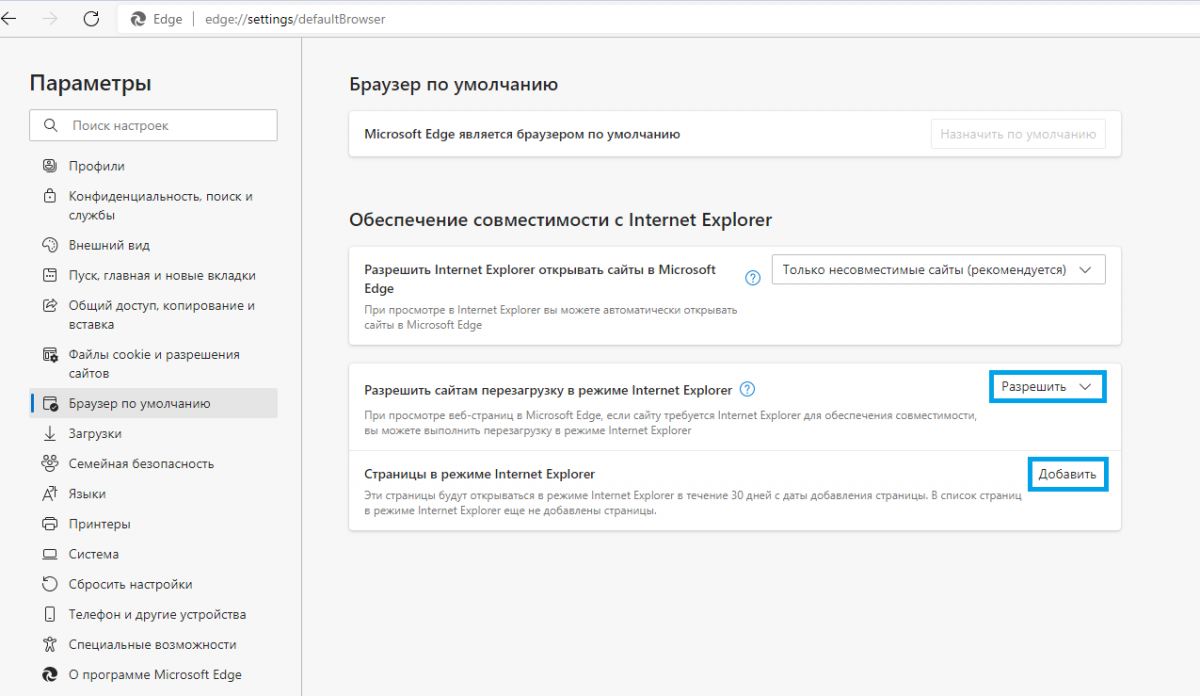
Task: Click heading Обеспечение совместимости с Internet Explorer
Action: pyautogui.click(x=561, y=220)
